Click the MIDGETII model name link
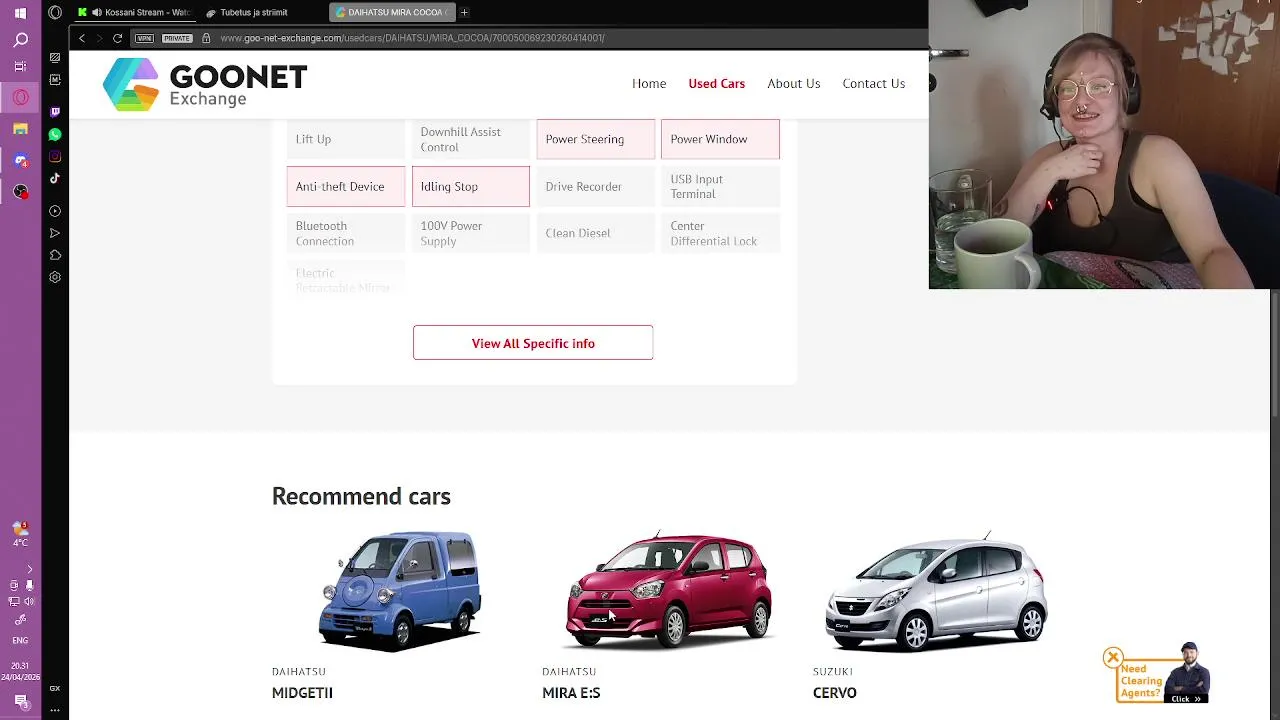 click(x=302, y=692)
